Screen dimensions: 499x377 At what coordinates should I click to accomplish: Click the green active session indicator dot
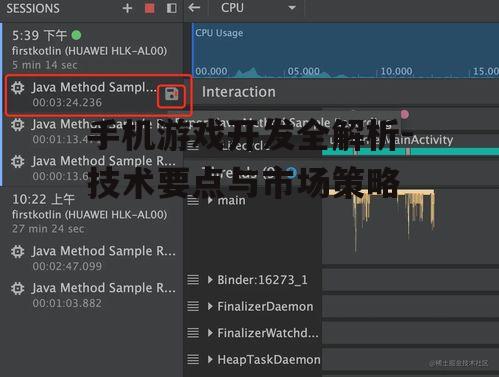point(76,35)
